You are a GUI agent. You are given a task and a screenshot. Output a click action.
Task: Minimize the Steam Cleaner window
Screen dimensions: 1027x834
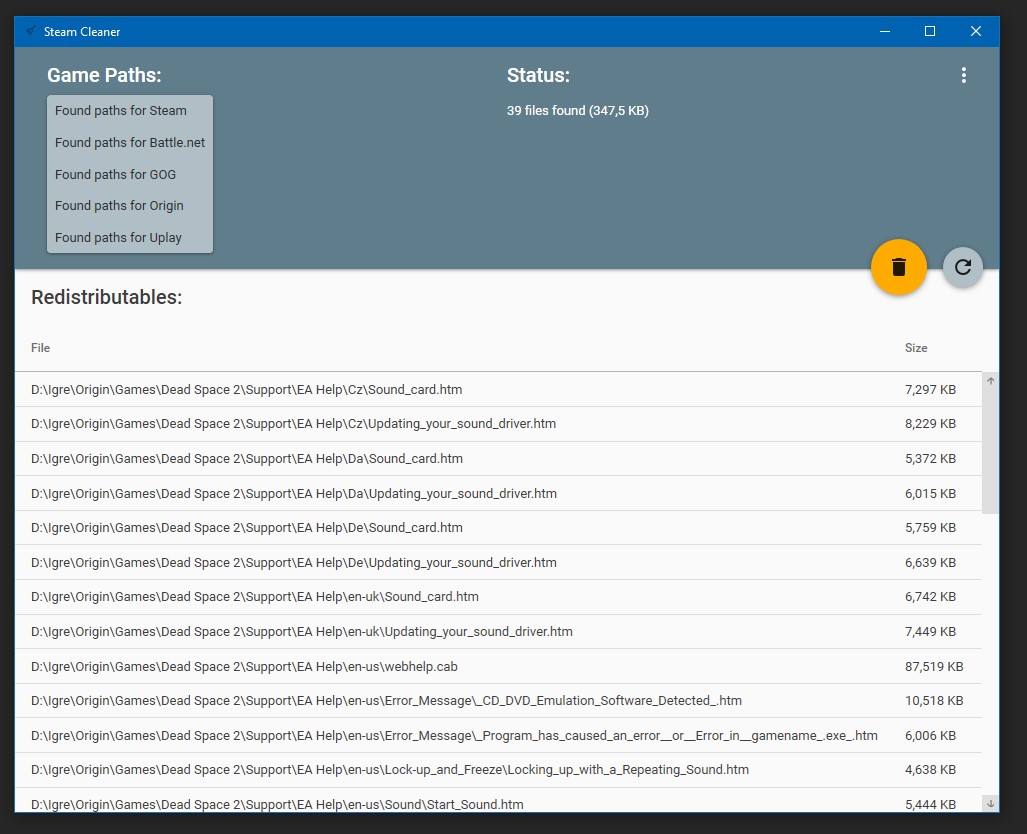pos(885,31)
